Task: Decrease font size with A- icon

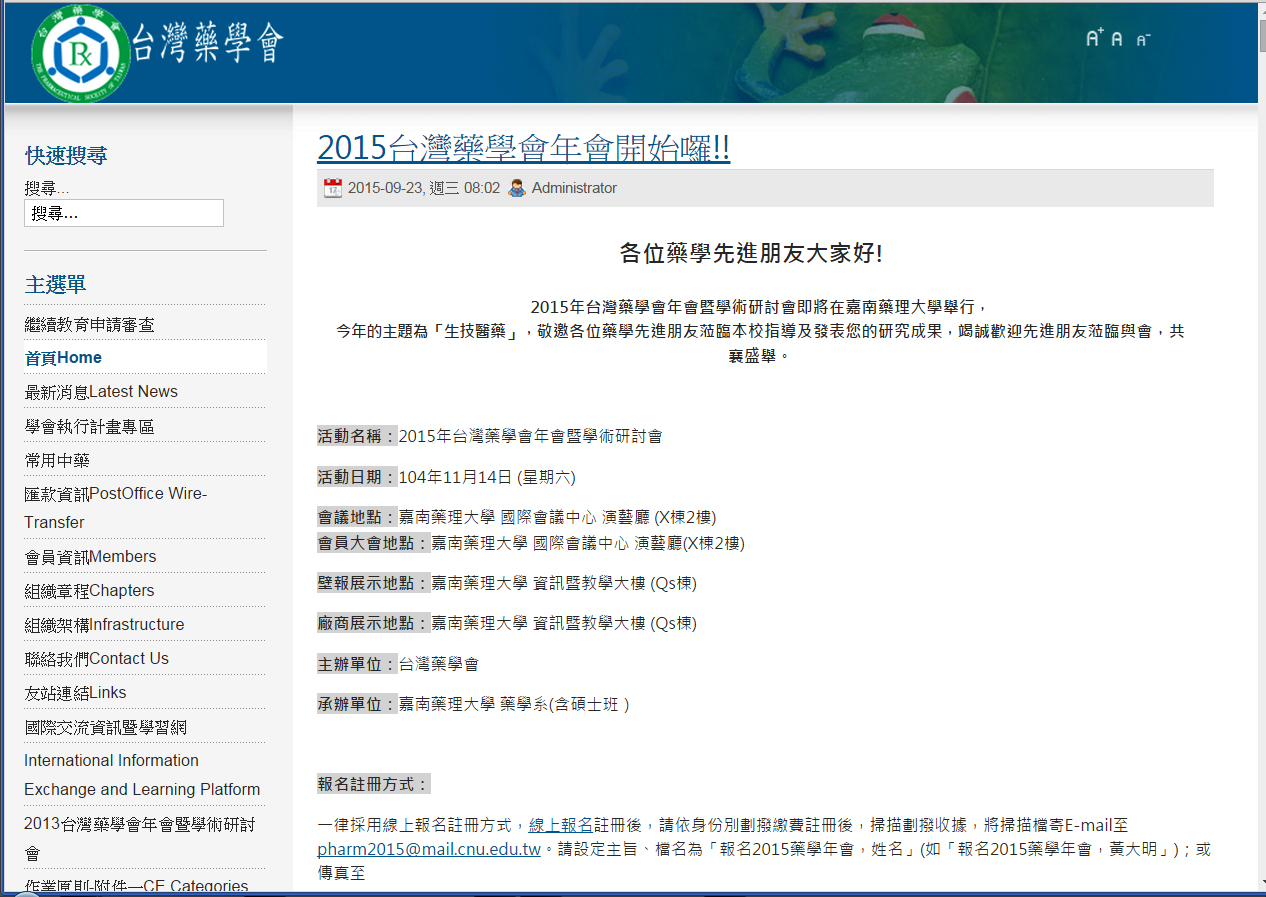Action: pyautogui.click(x=1143, y=40)
